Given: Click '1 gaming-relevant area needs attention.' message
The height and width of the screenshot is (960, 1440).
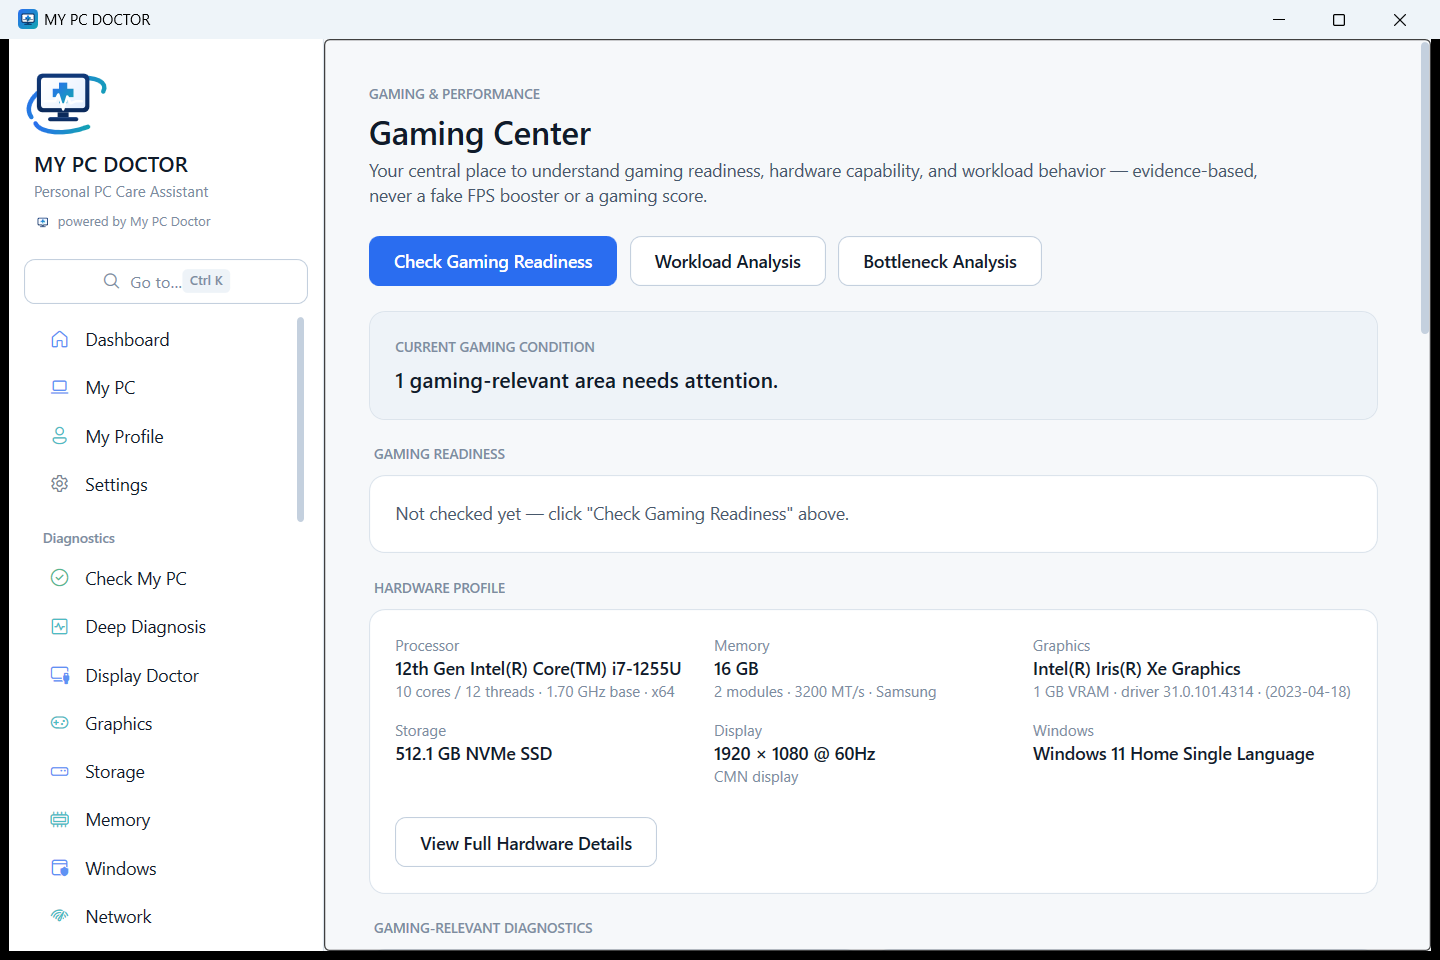Looking at the screenshot, I should pyautogui.click(x=587, y=381).
